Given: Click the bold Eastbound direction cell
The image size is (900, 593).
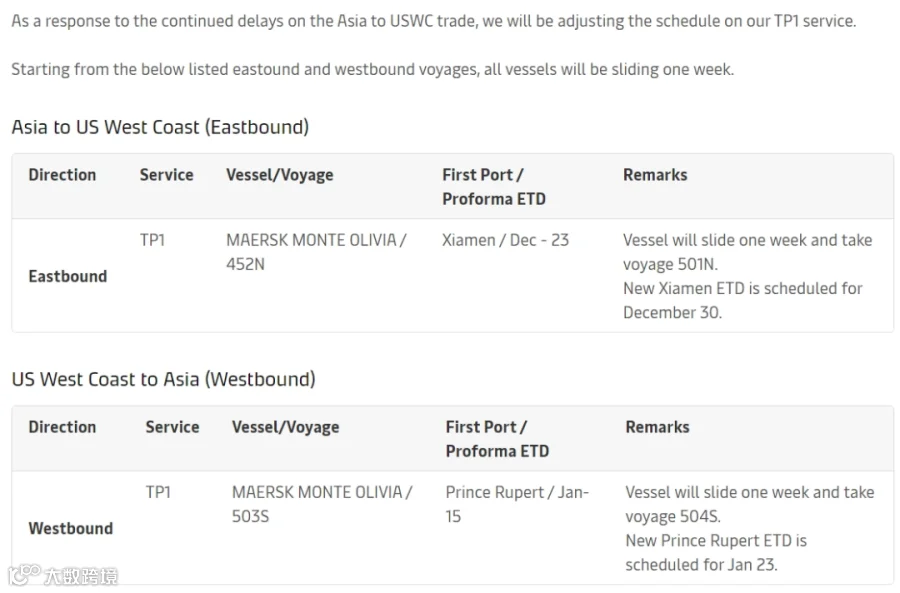Looking at the screenshot, I should pos(67,276).
